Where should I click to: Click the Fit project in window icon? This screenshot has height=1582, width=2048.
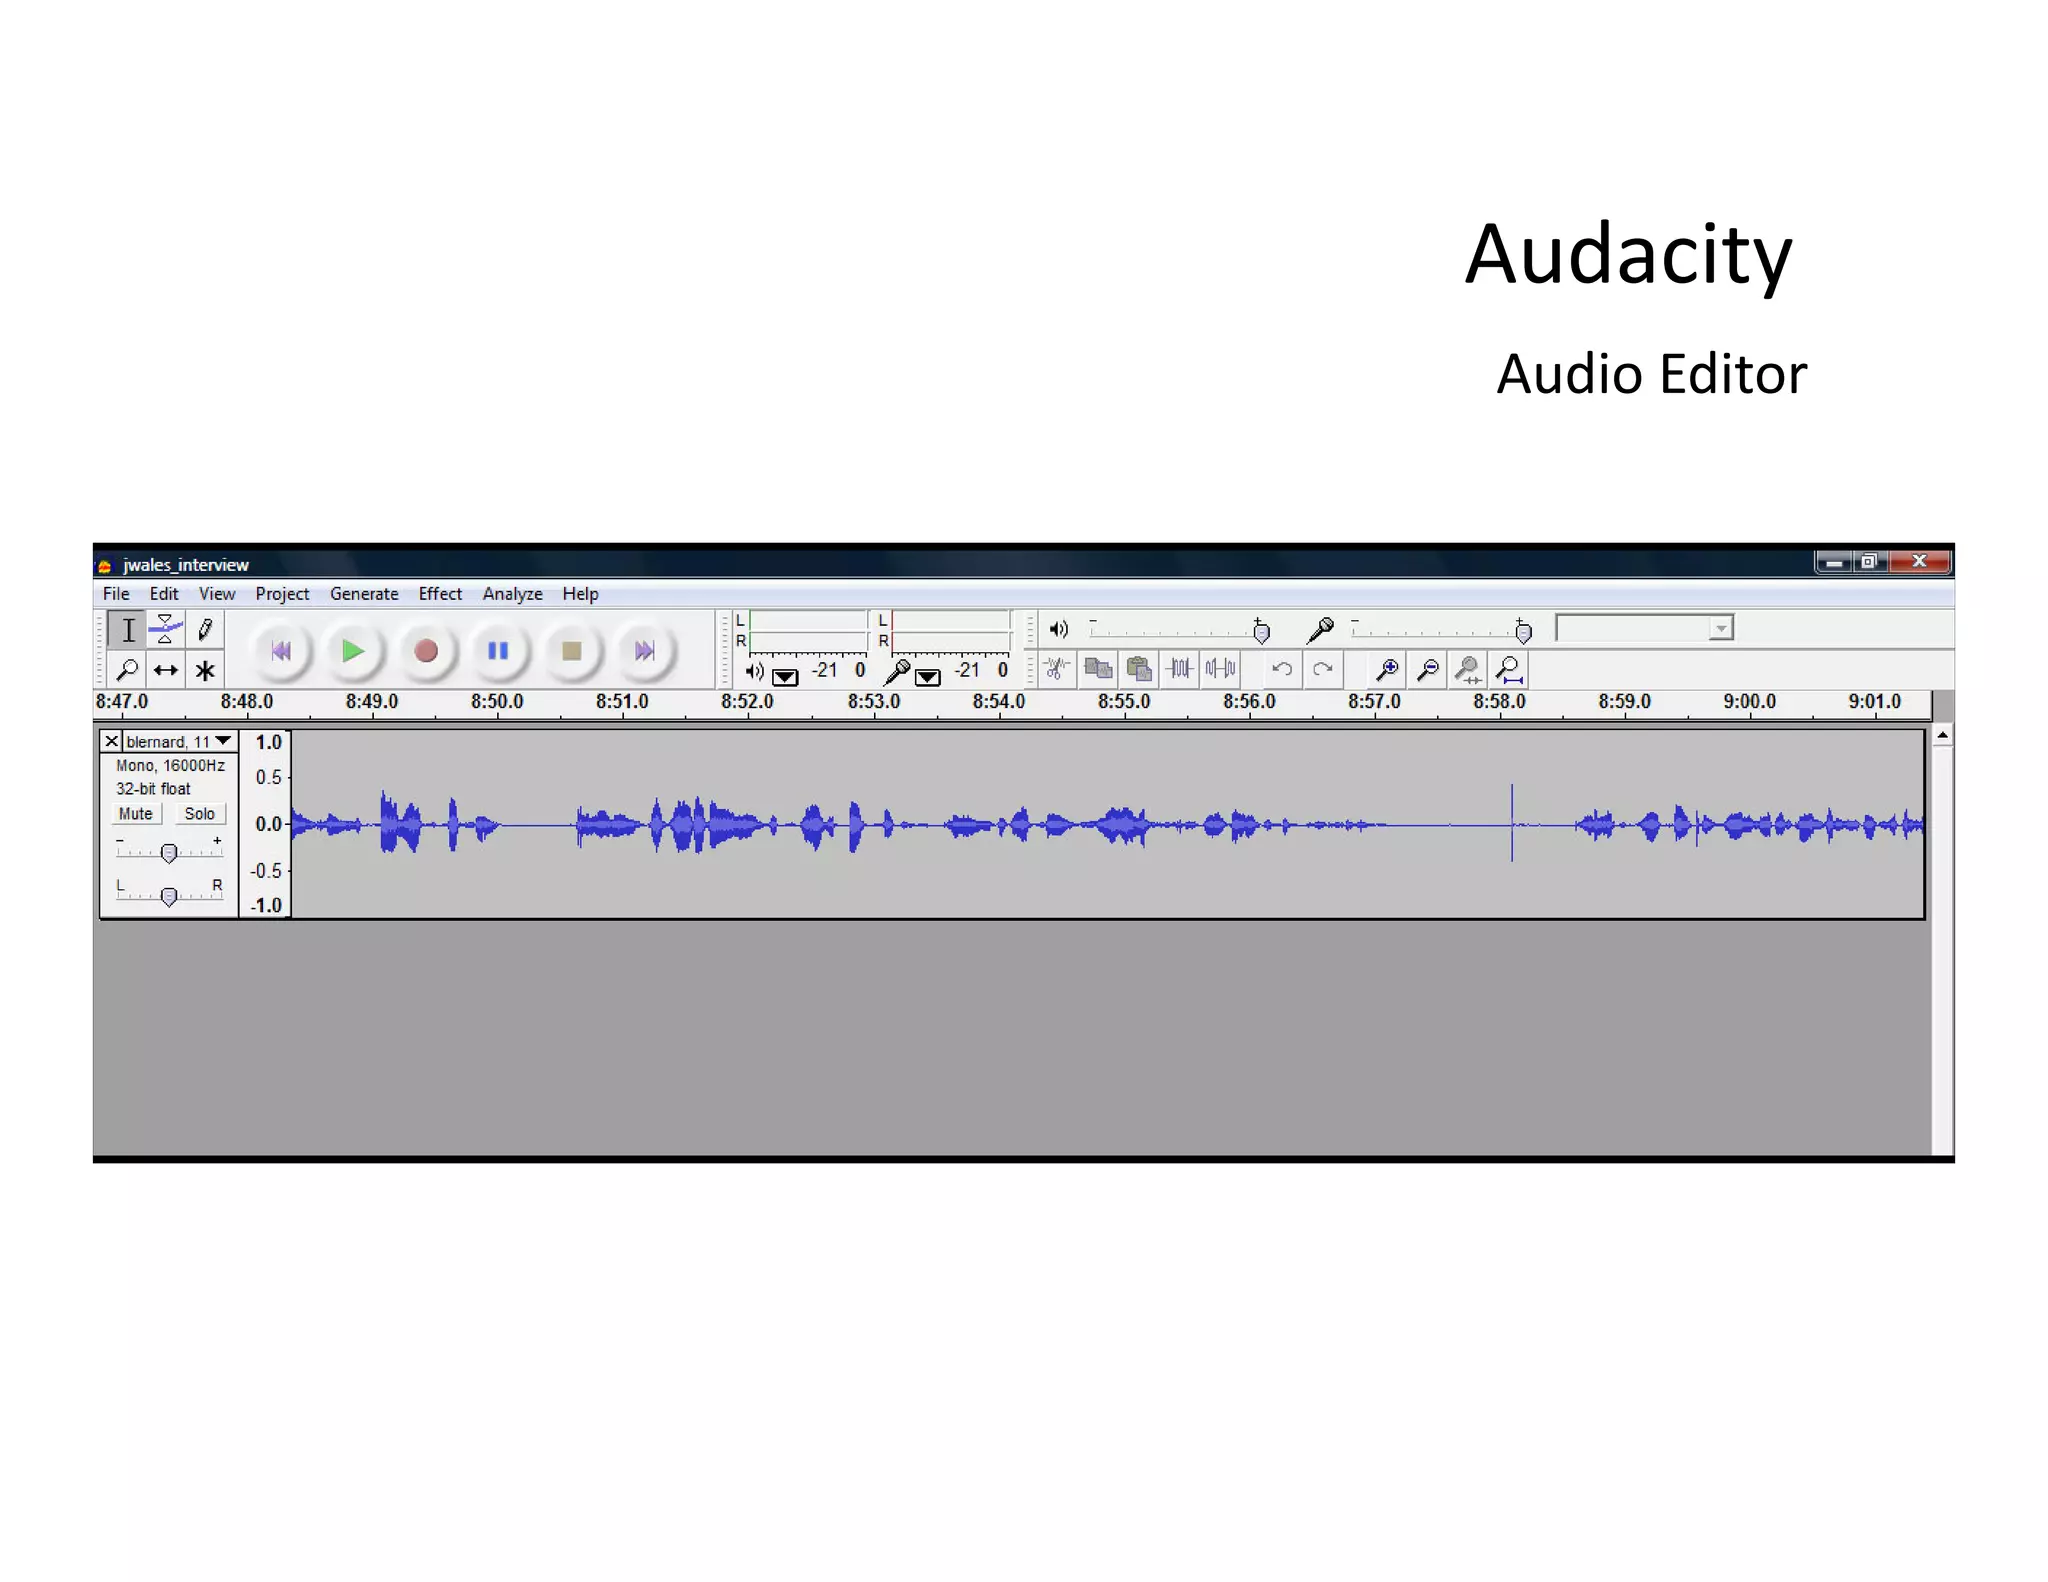(x=1509, y=669)
